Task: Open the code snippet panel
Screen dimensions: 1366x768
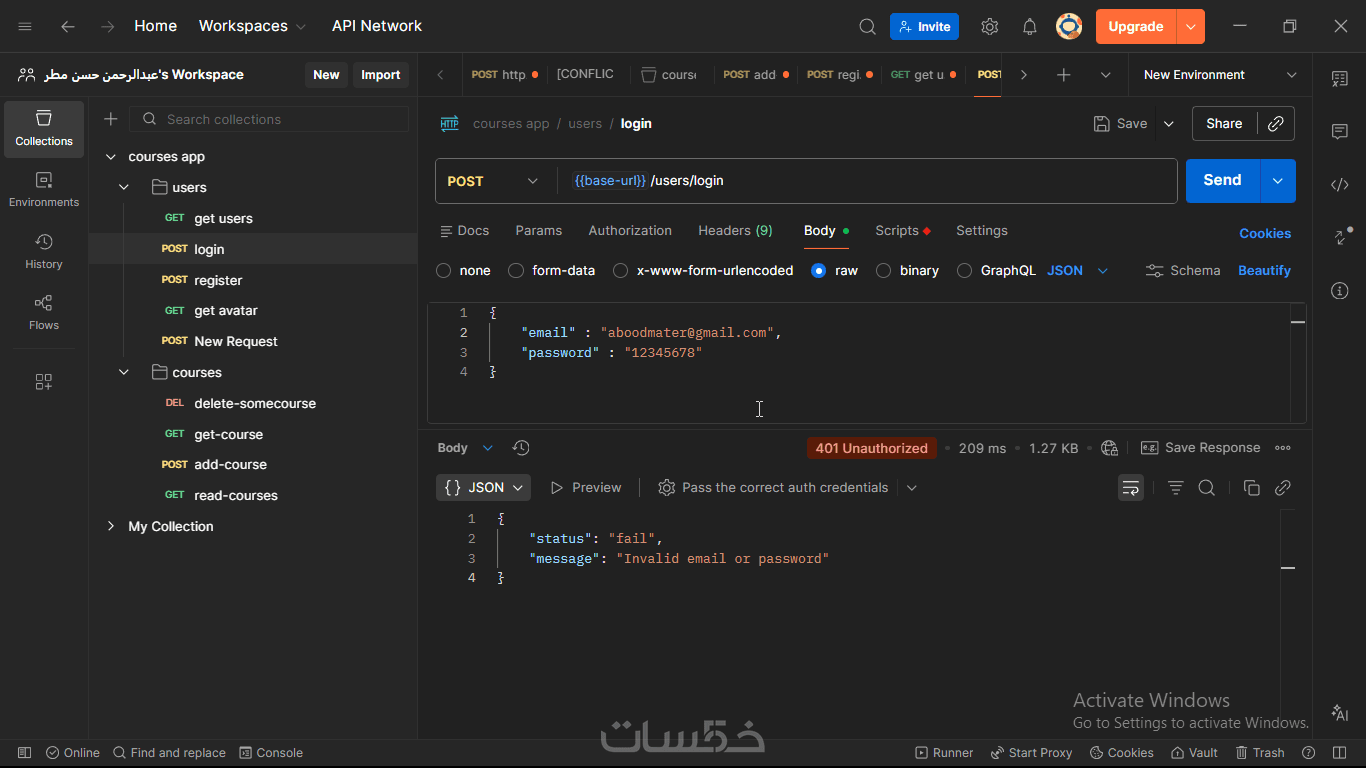Action: tap(1340, 184)
